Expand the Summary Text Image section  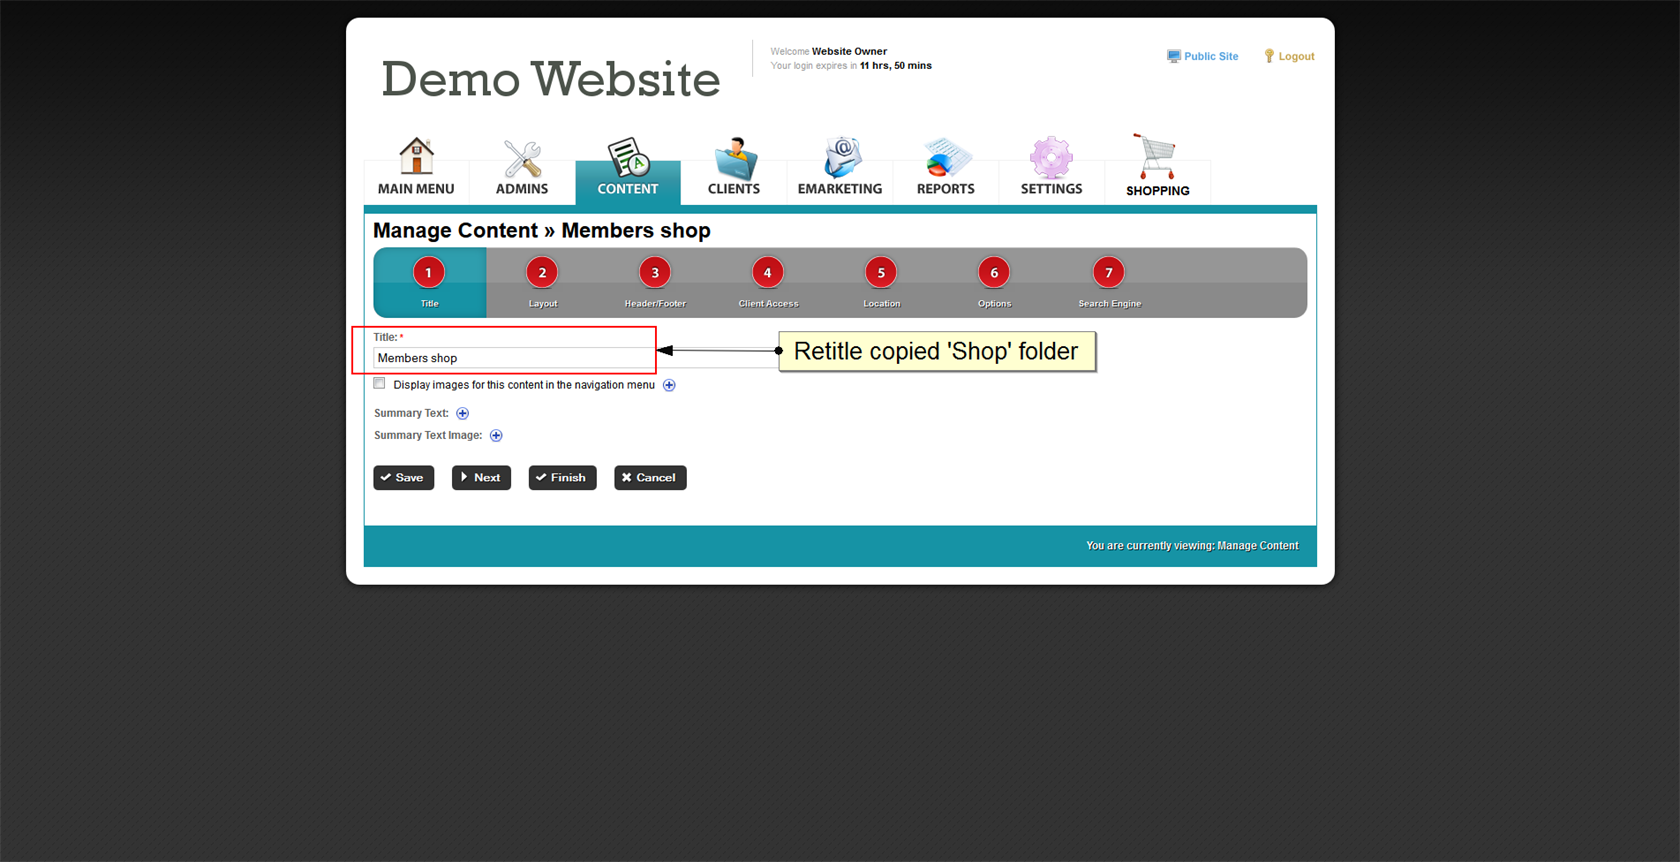pos(496,435)
